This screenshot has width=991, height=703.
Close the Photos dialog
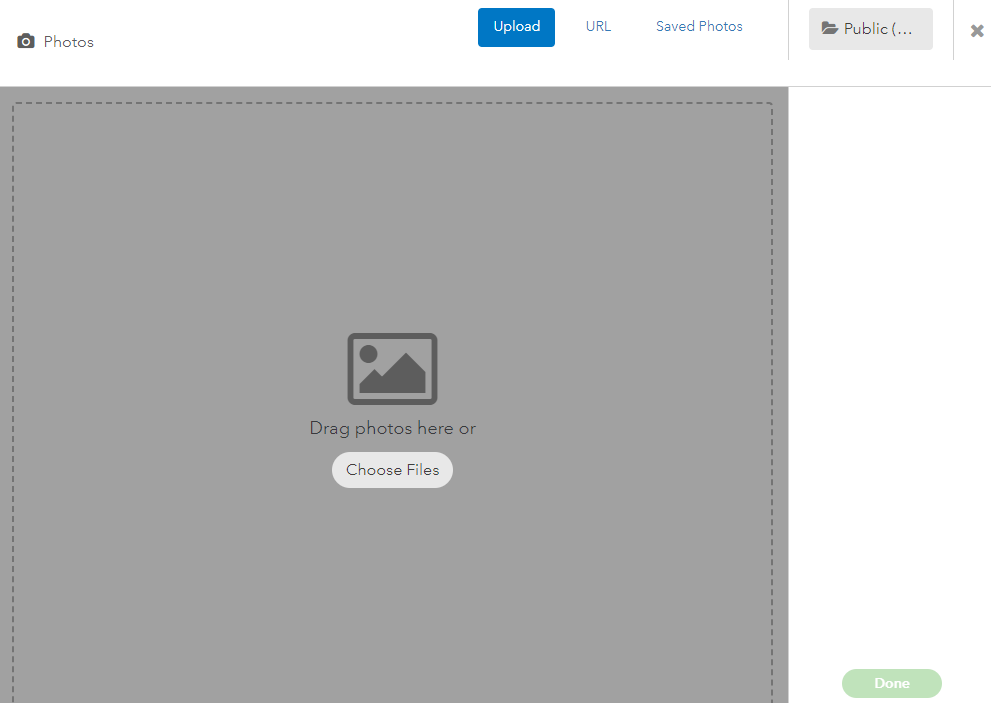click(x=977, y=30)
